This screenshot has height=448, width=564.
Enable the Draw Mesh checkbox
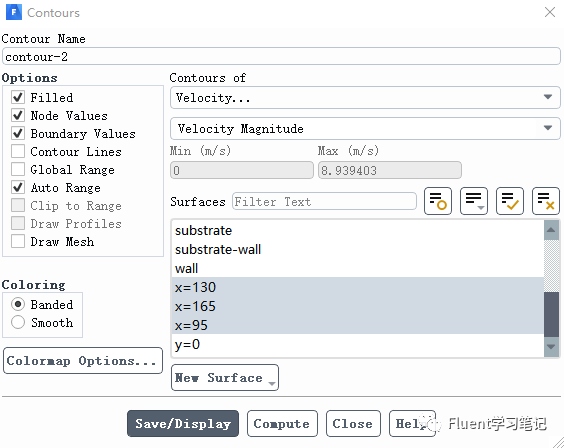18,241
